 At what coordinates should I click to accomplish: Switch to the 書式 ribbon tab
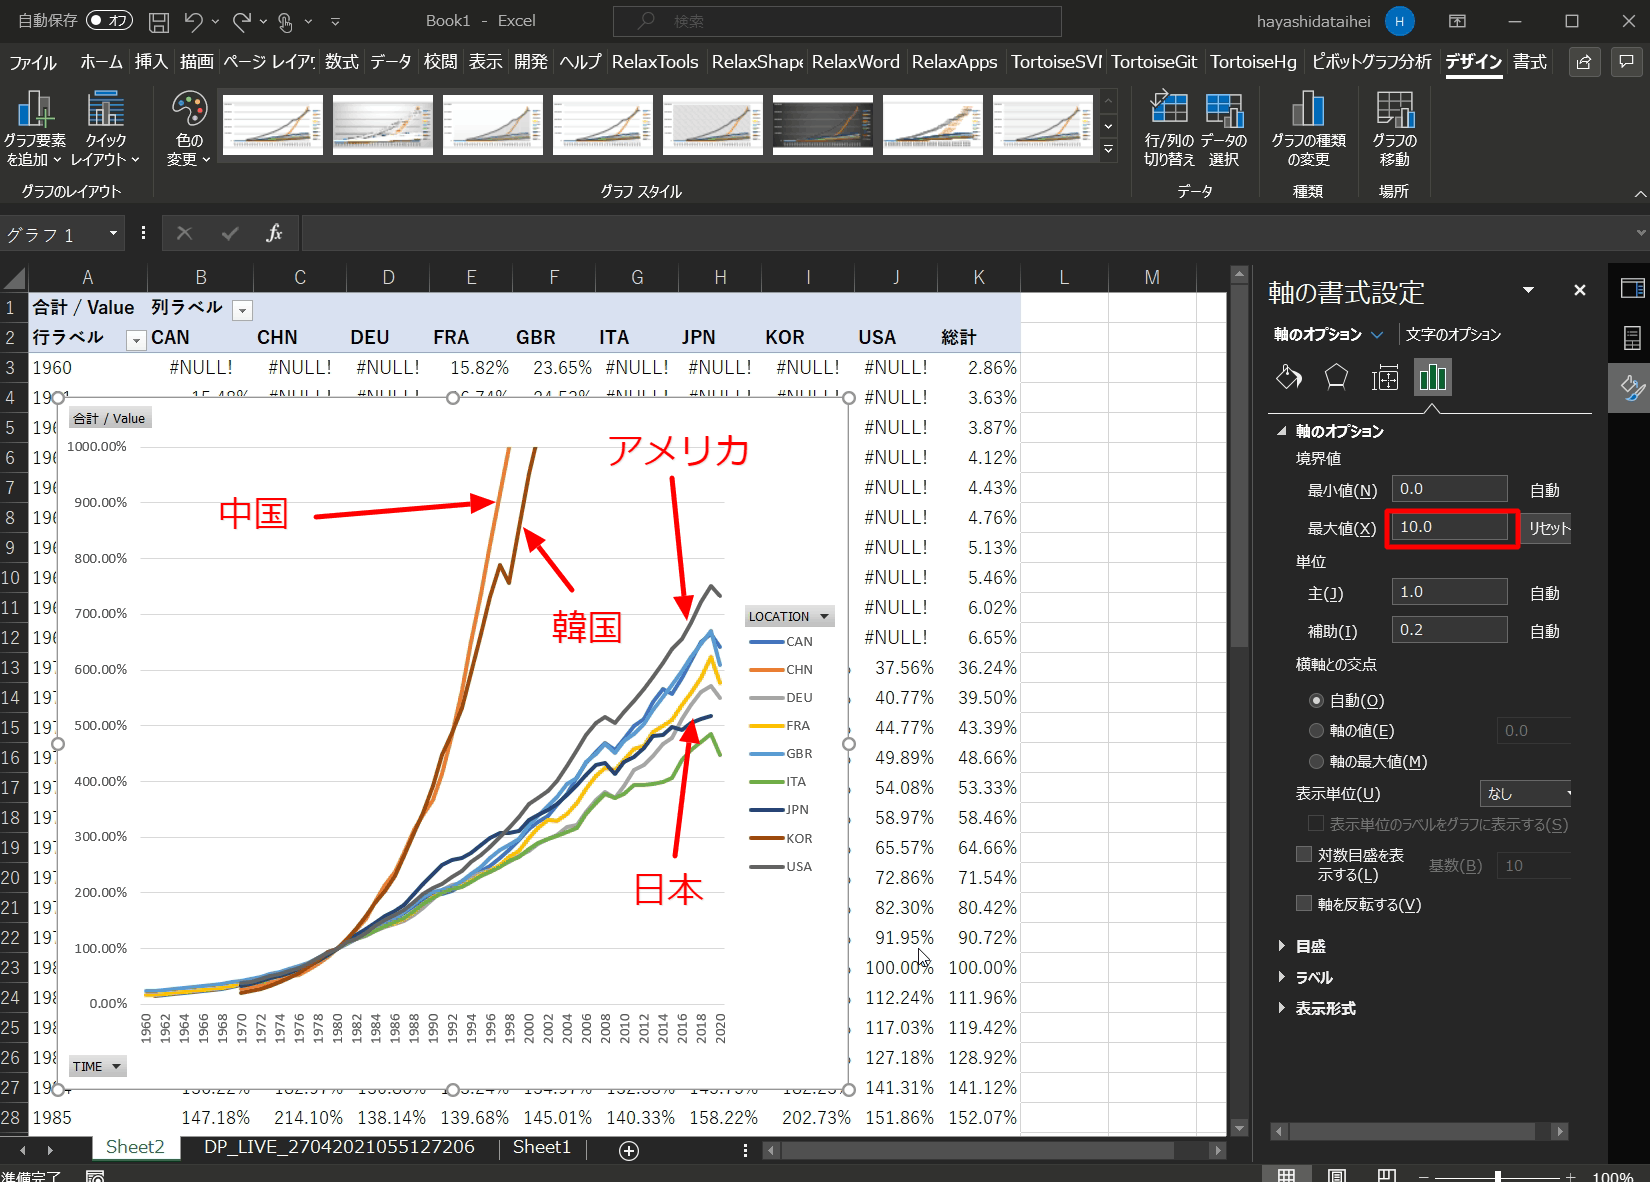tap(1529, 62)
